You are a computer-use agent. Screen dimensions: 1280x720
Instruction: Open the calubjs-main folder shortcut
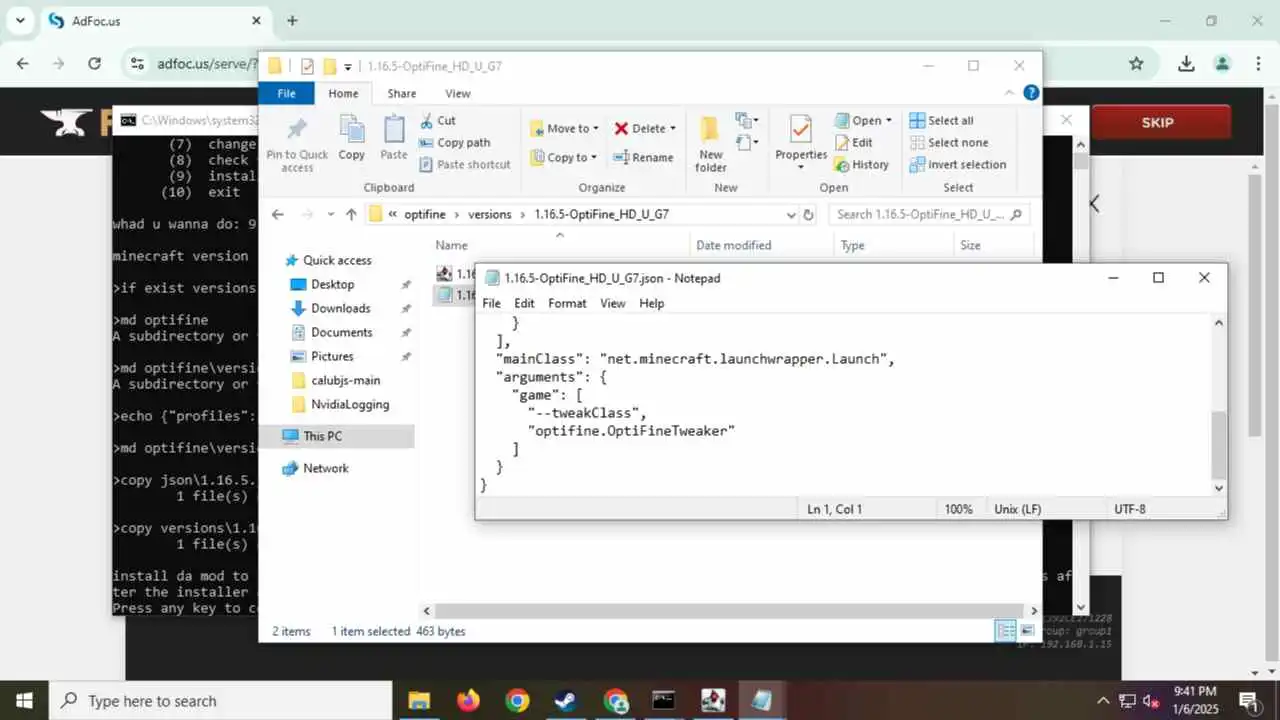pyautogui.click(x=345, y=380)
